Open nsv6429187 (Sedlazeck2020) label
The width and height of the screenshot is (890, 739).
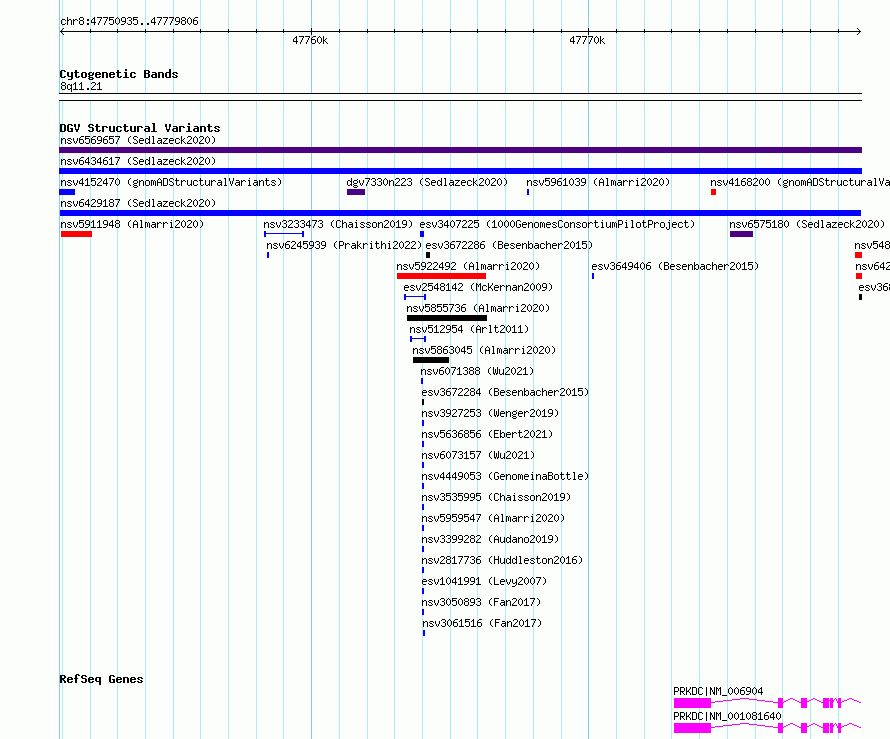[138, 203]
